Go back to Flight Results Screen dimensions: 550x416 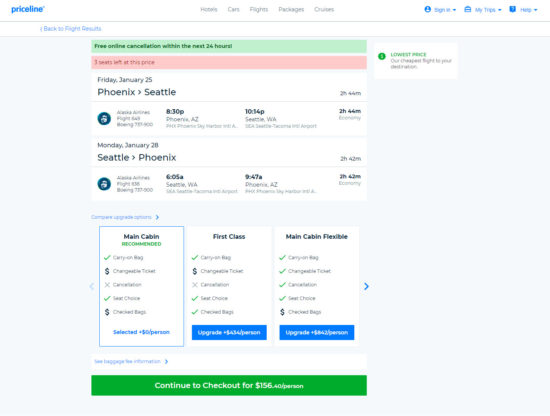pos(71,29)
